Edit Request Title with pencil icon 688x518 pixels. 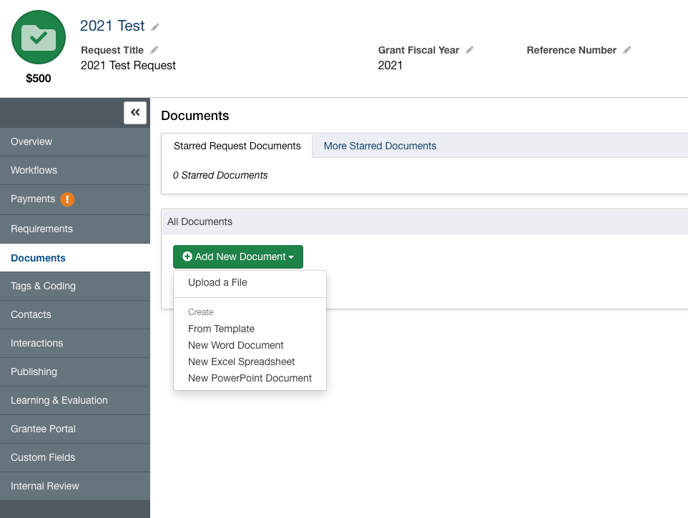(x=154, y=50)
